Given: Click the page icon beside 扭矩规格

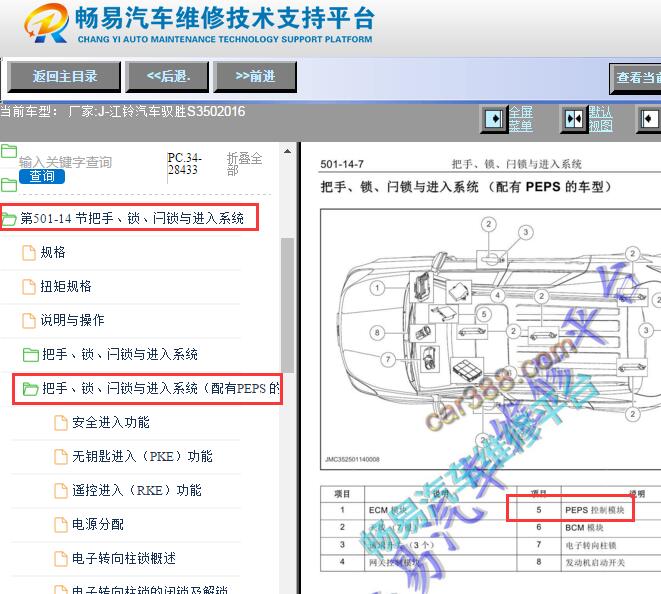Looking at the screenshot, I should 29,287.
